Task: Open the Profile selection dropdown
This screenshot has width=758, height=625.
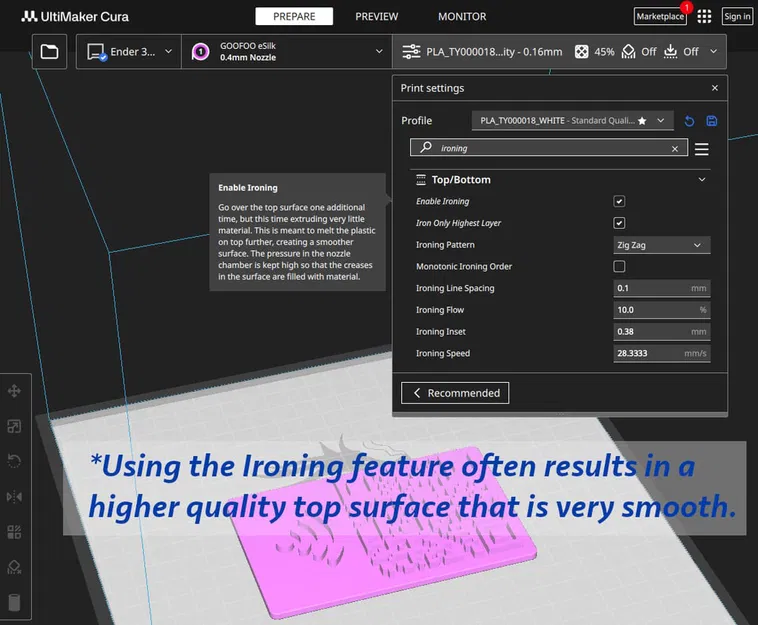Action: pyautogui.click(x=572, y=121)
